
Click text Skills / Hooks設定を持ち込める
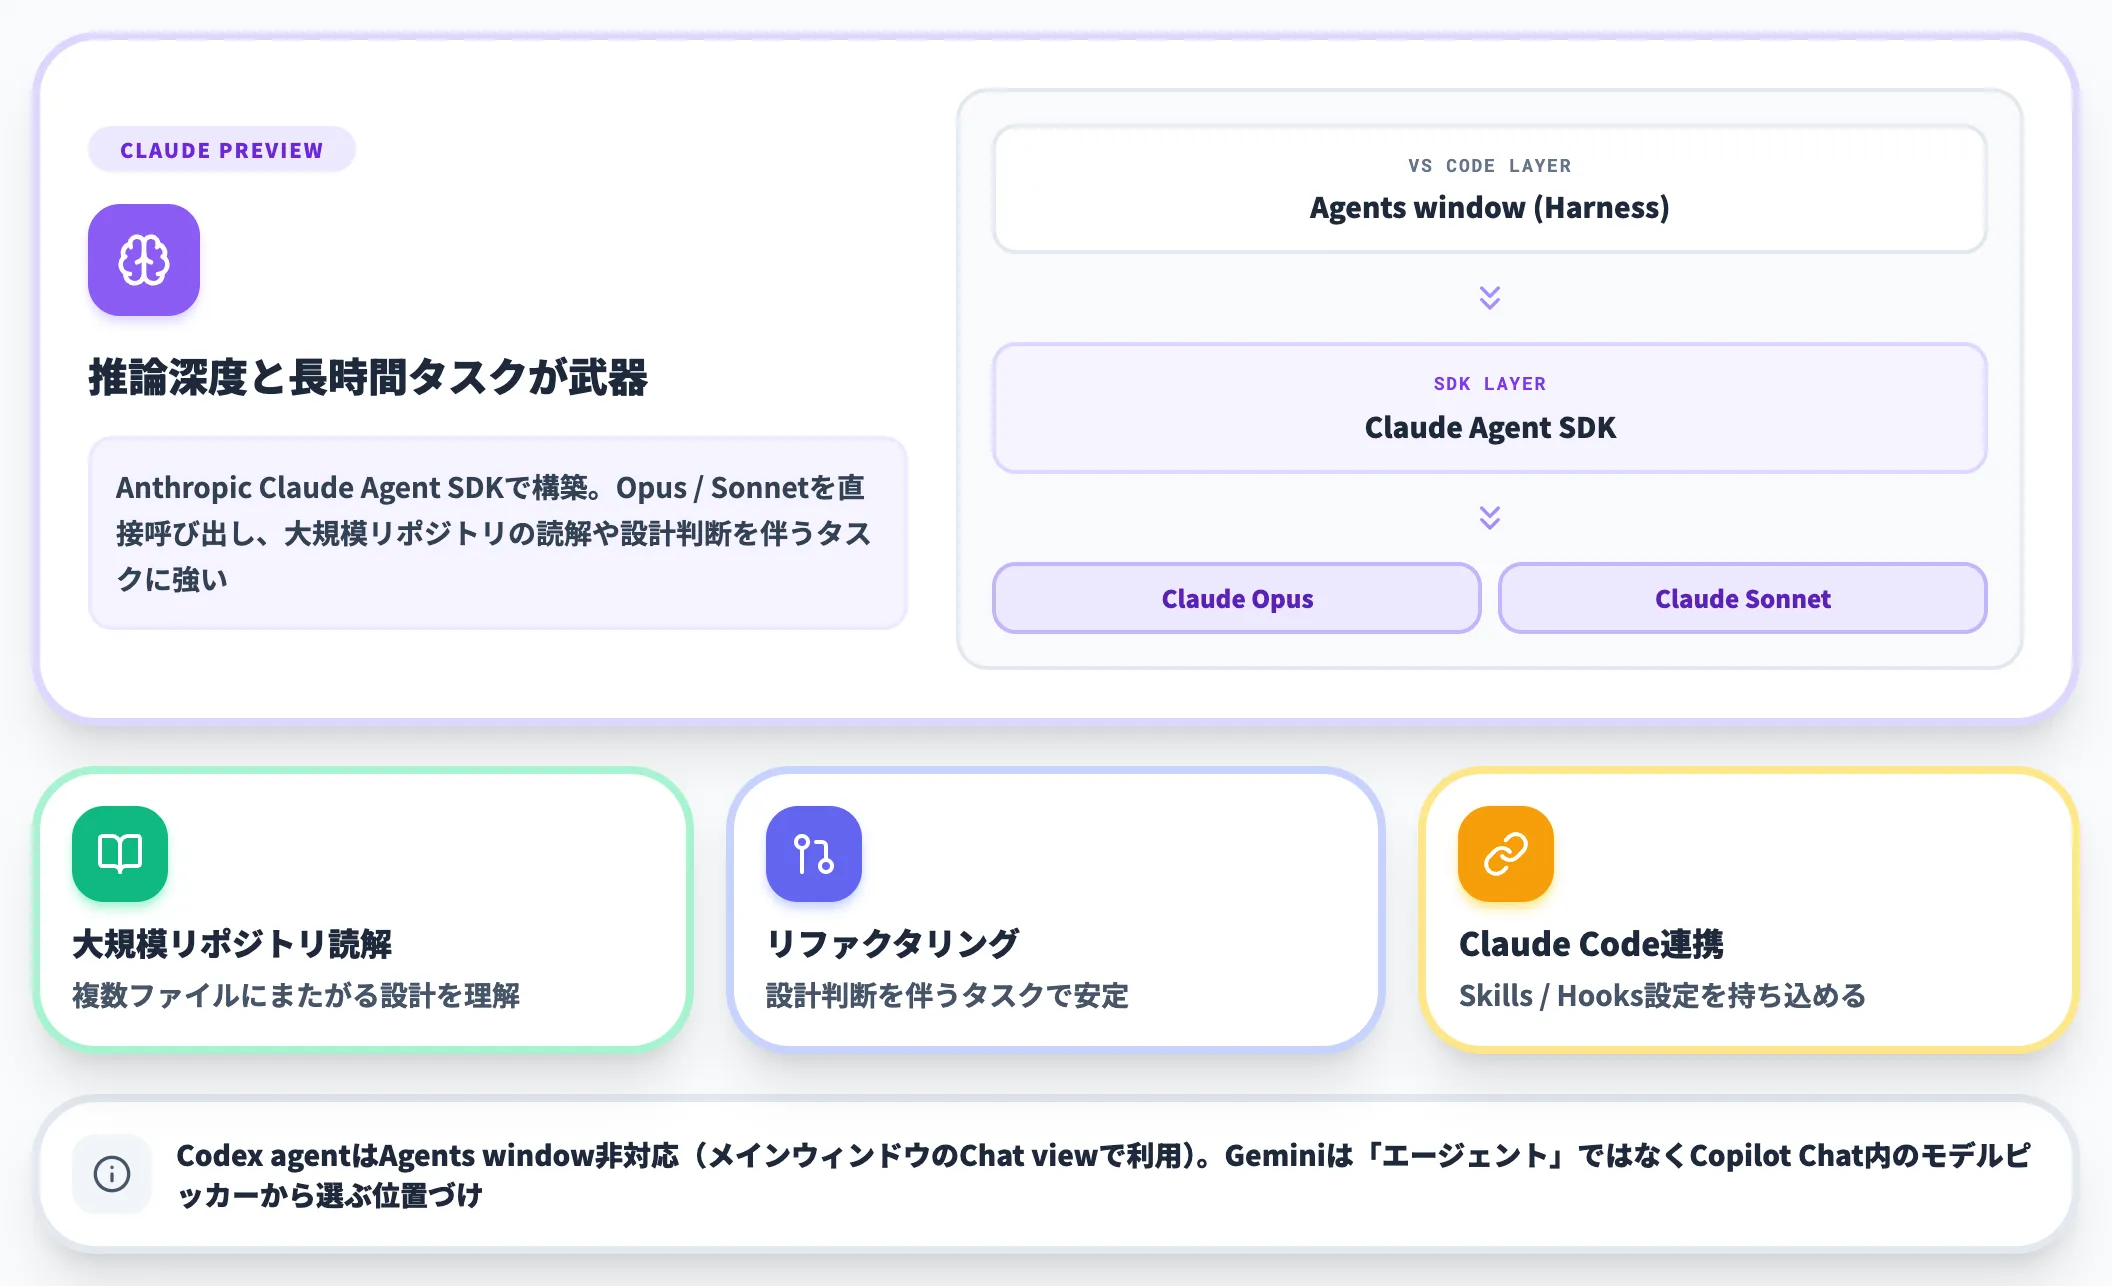click(1662, 995)
